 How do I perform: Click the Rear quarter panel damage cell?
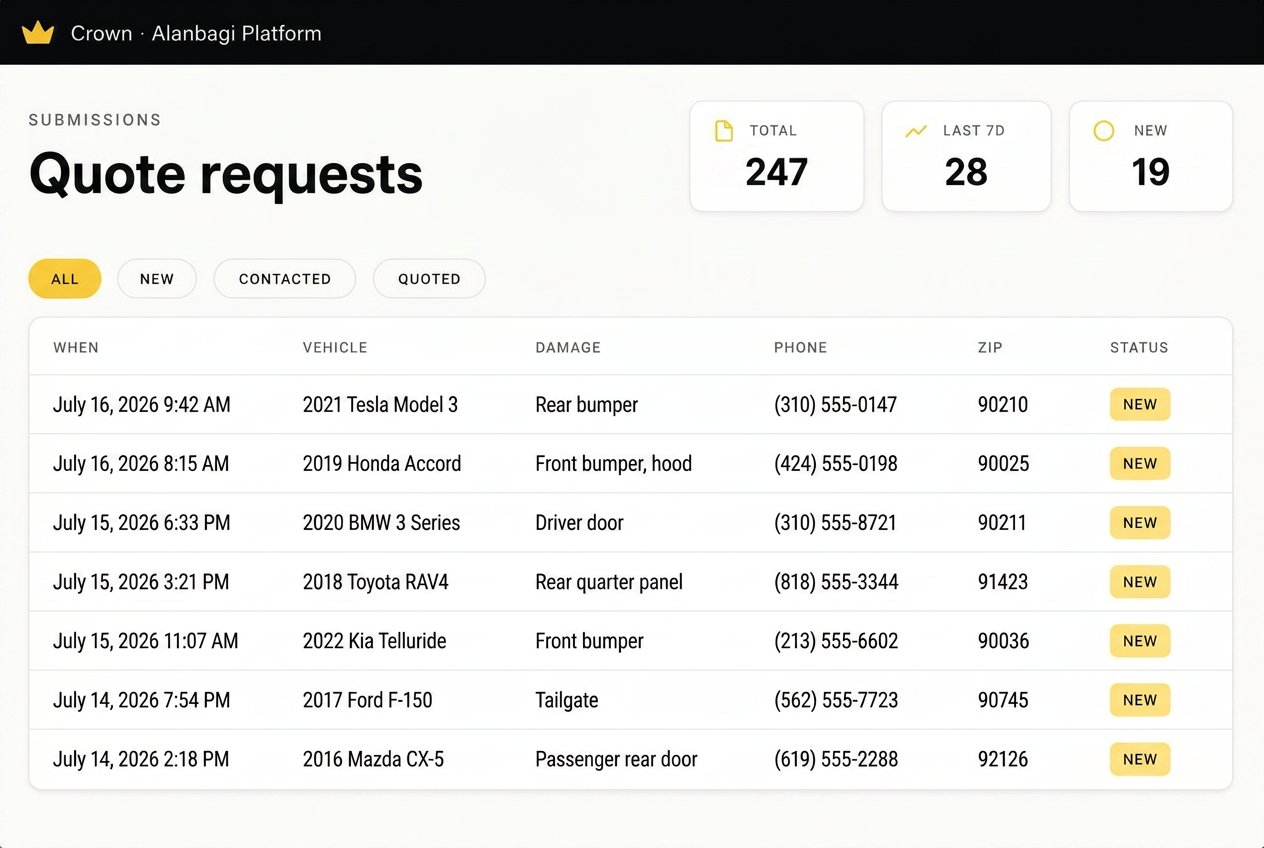pyautogui.click(x=609, y=582)
